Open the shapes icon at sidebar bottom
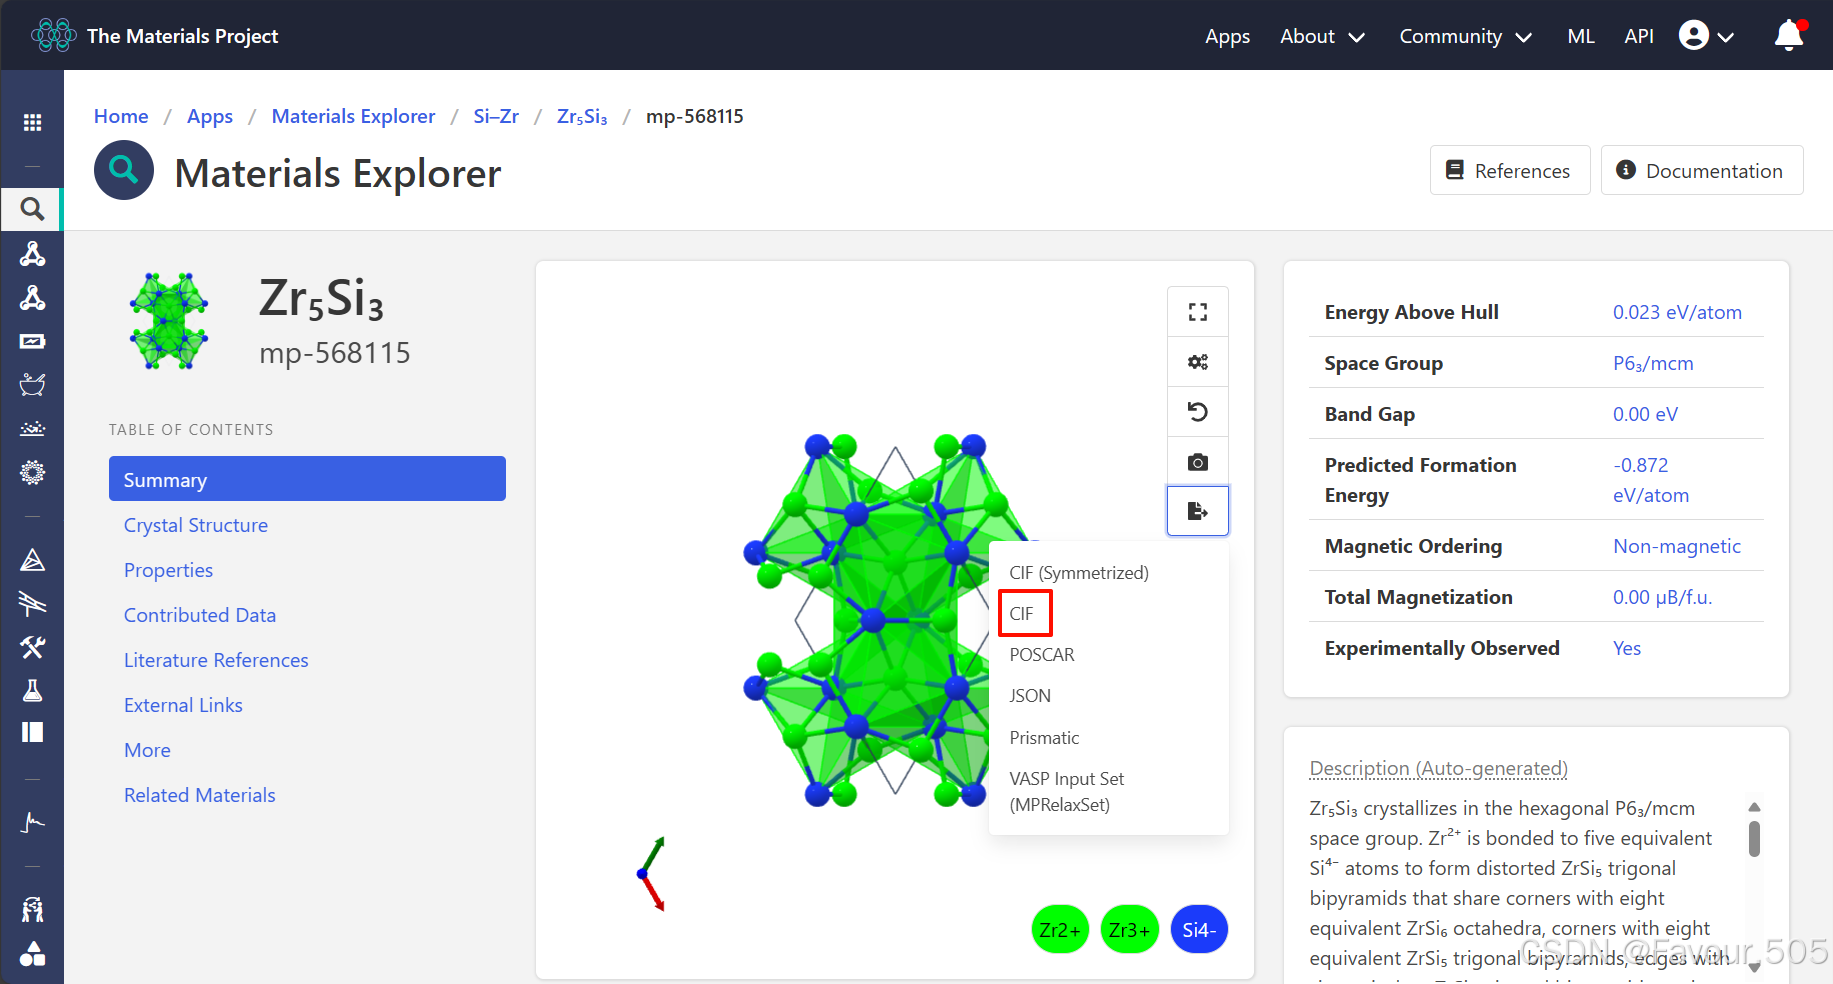Image resolution: width=1833 pixels, height=984 pixels. [32, 953]
